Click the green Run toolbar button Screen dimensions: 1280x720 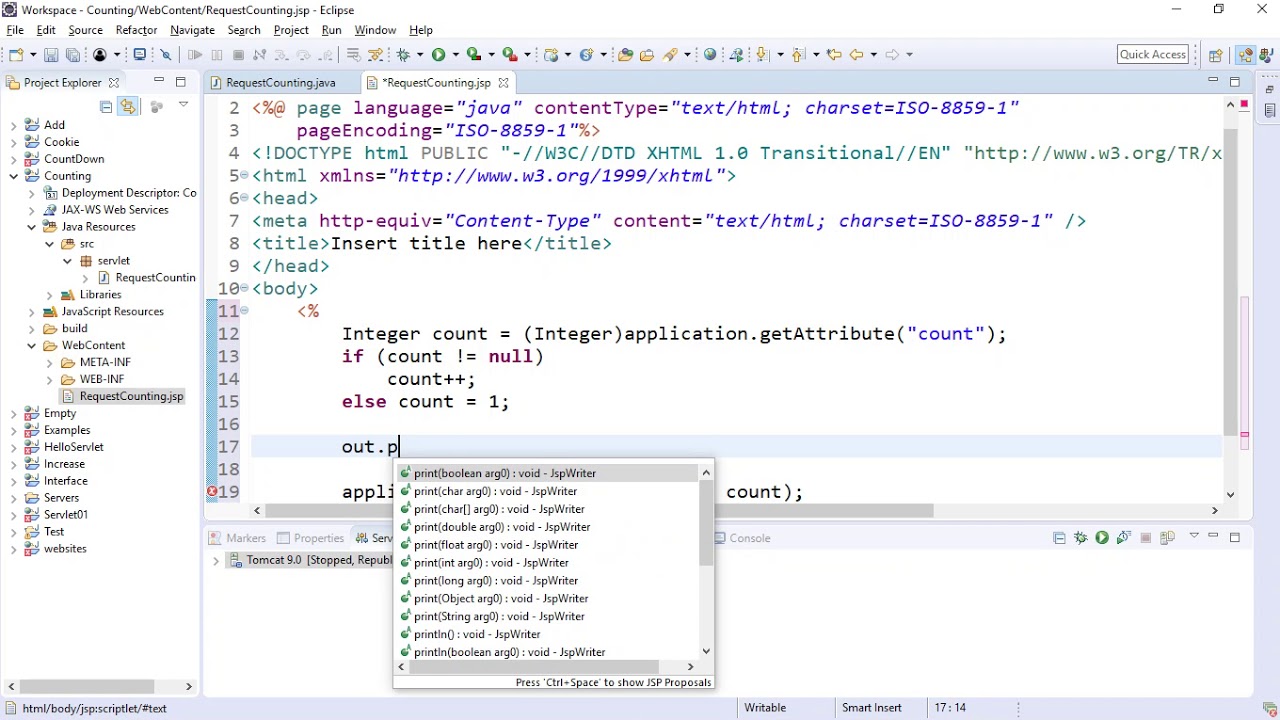[438, 55]
